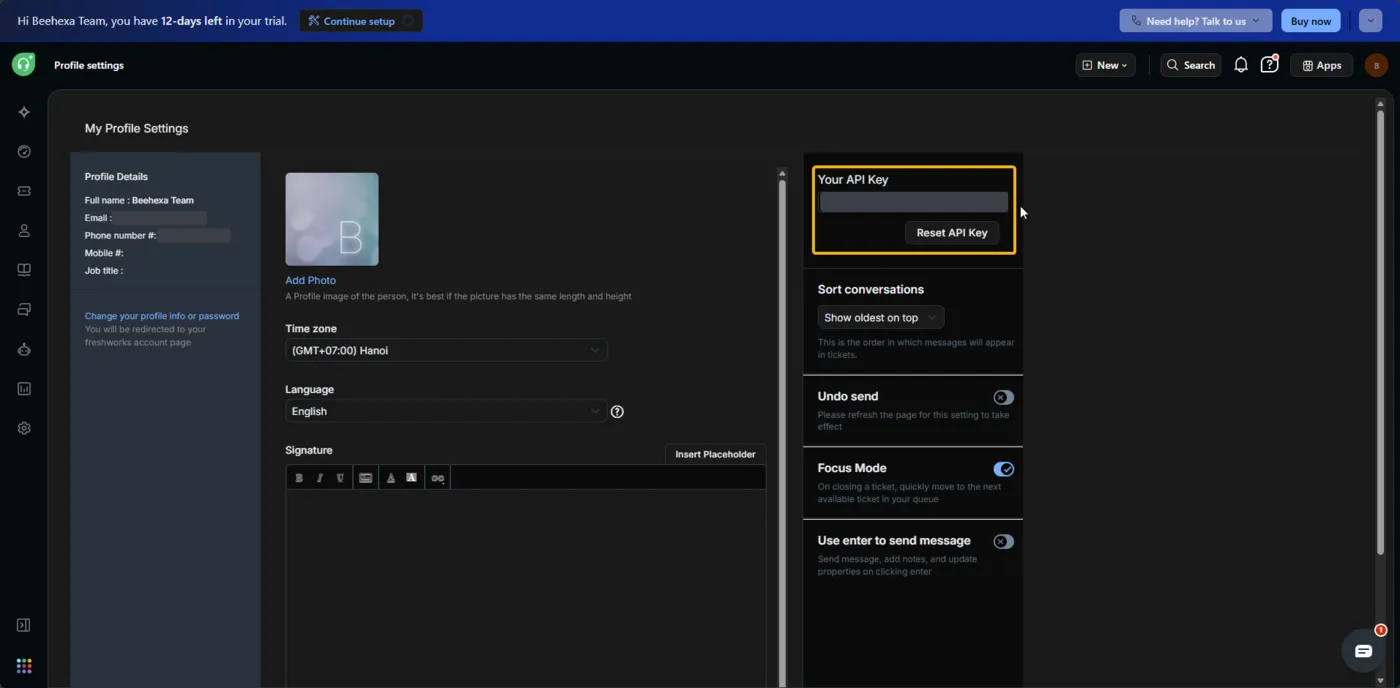Viewport: 1400px width, 688px height.
Task: Open the Search button
Action: (1190, 65)
